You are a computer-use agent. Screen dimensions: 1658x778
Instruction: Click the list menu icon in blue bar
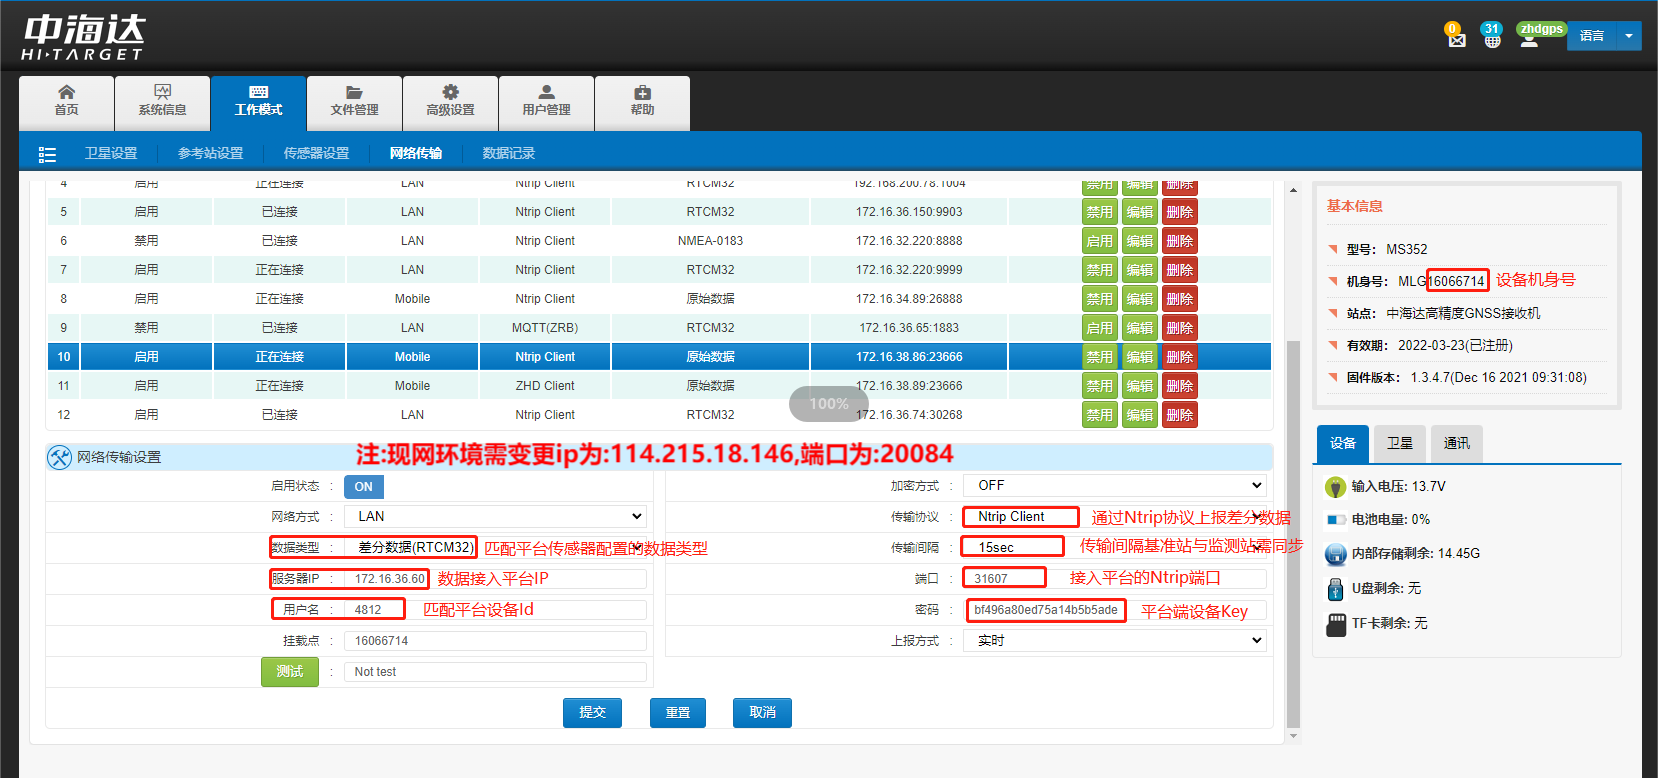point(47,154)
